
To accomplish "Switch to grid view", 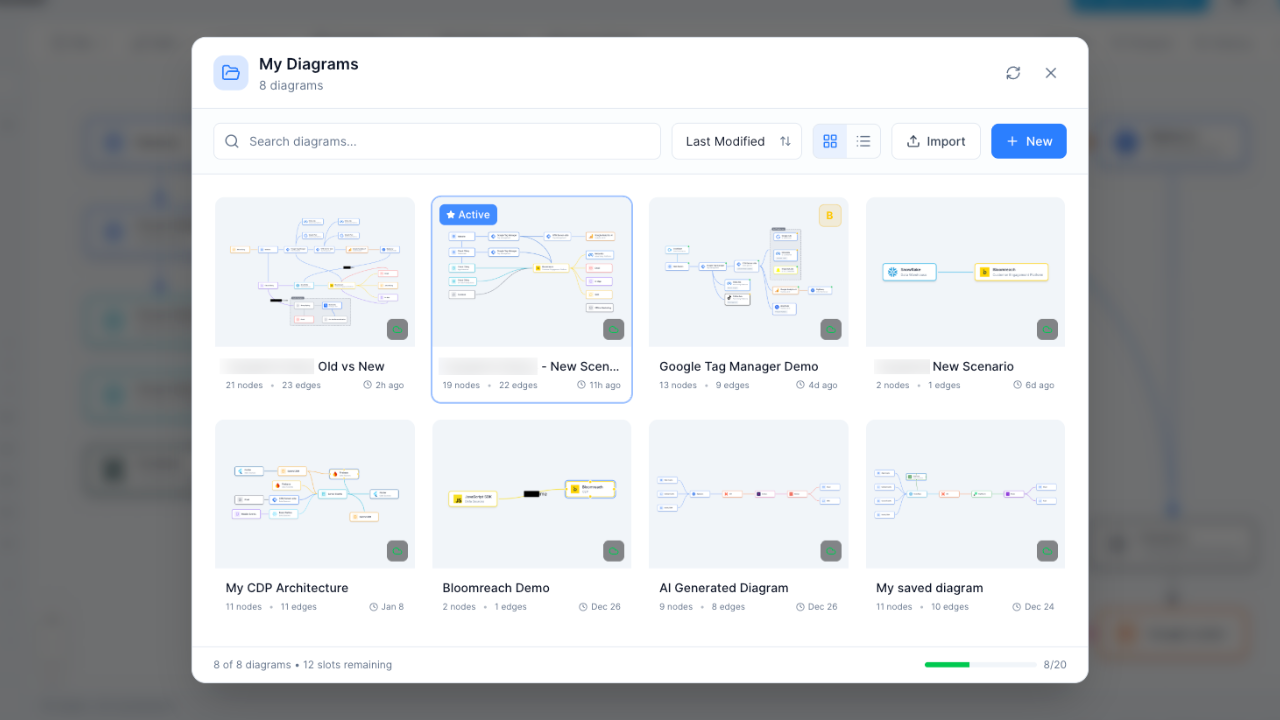I will pos(830,141).
